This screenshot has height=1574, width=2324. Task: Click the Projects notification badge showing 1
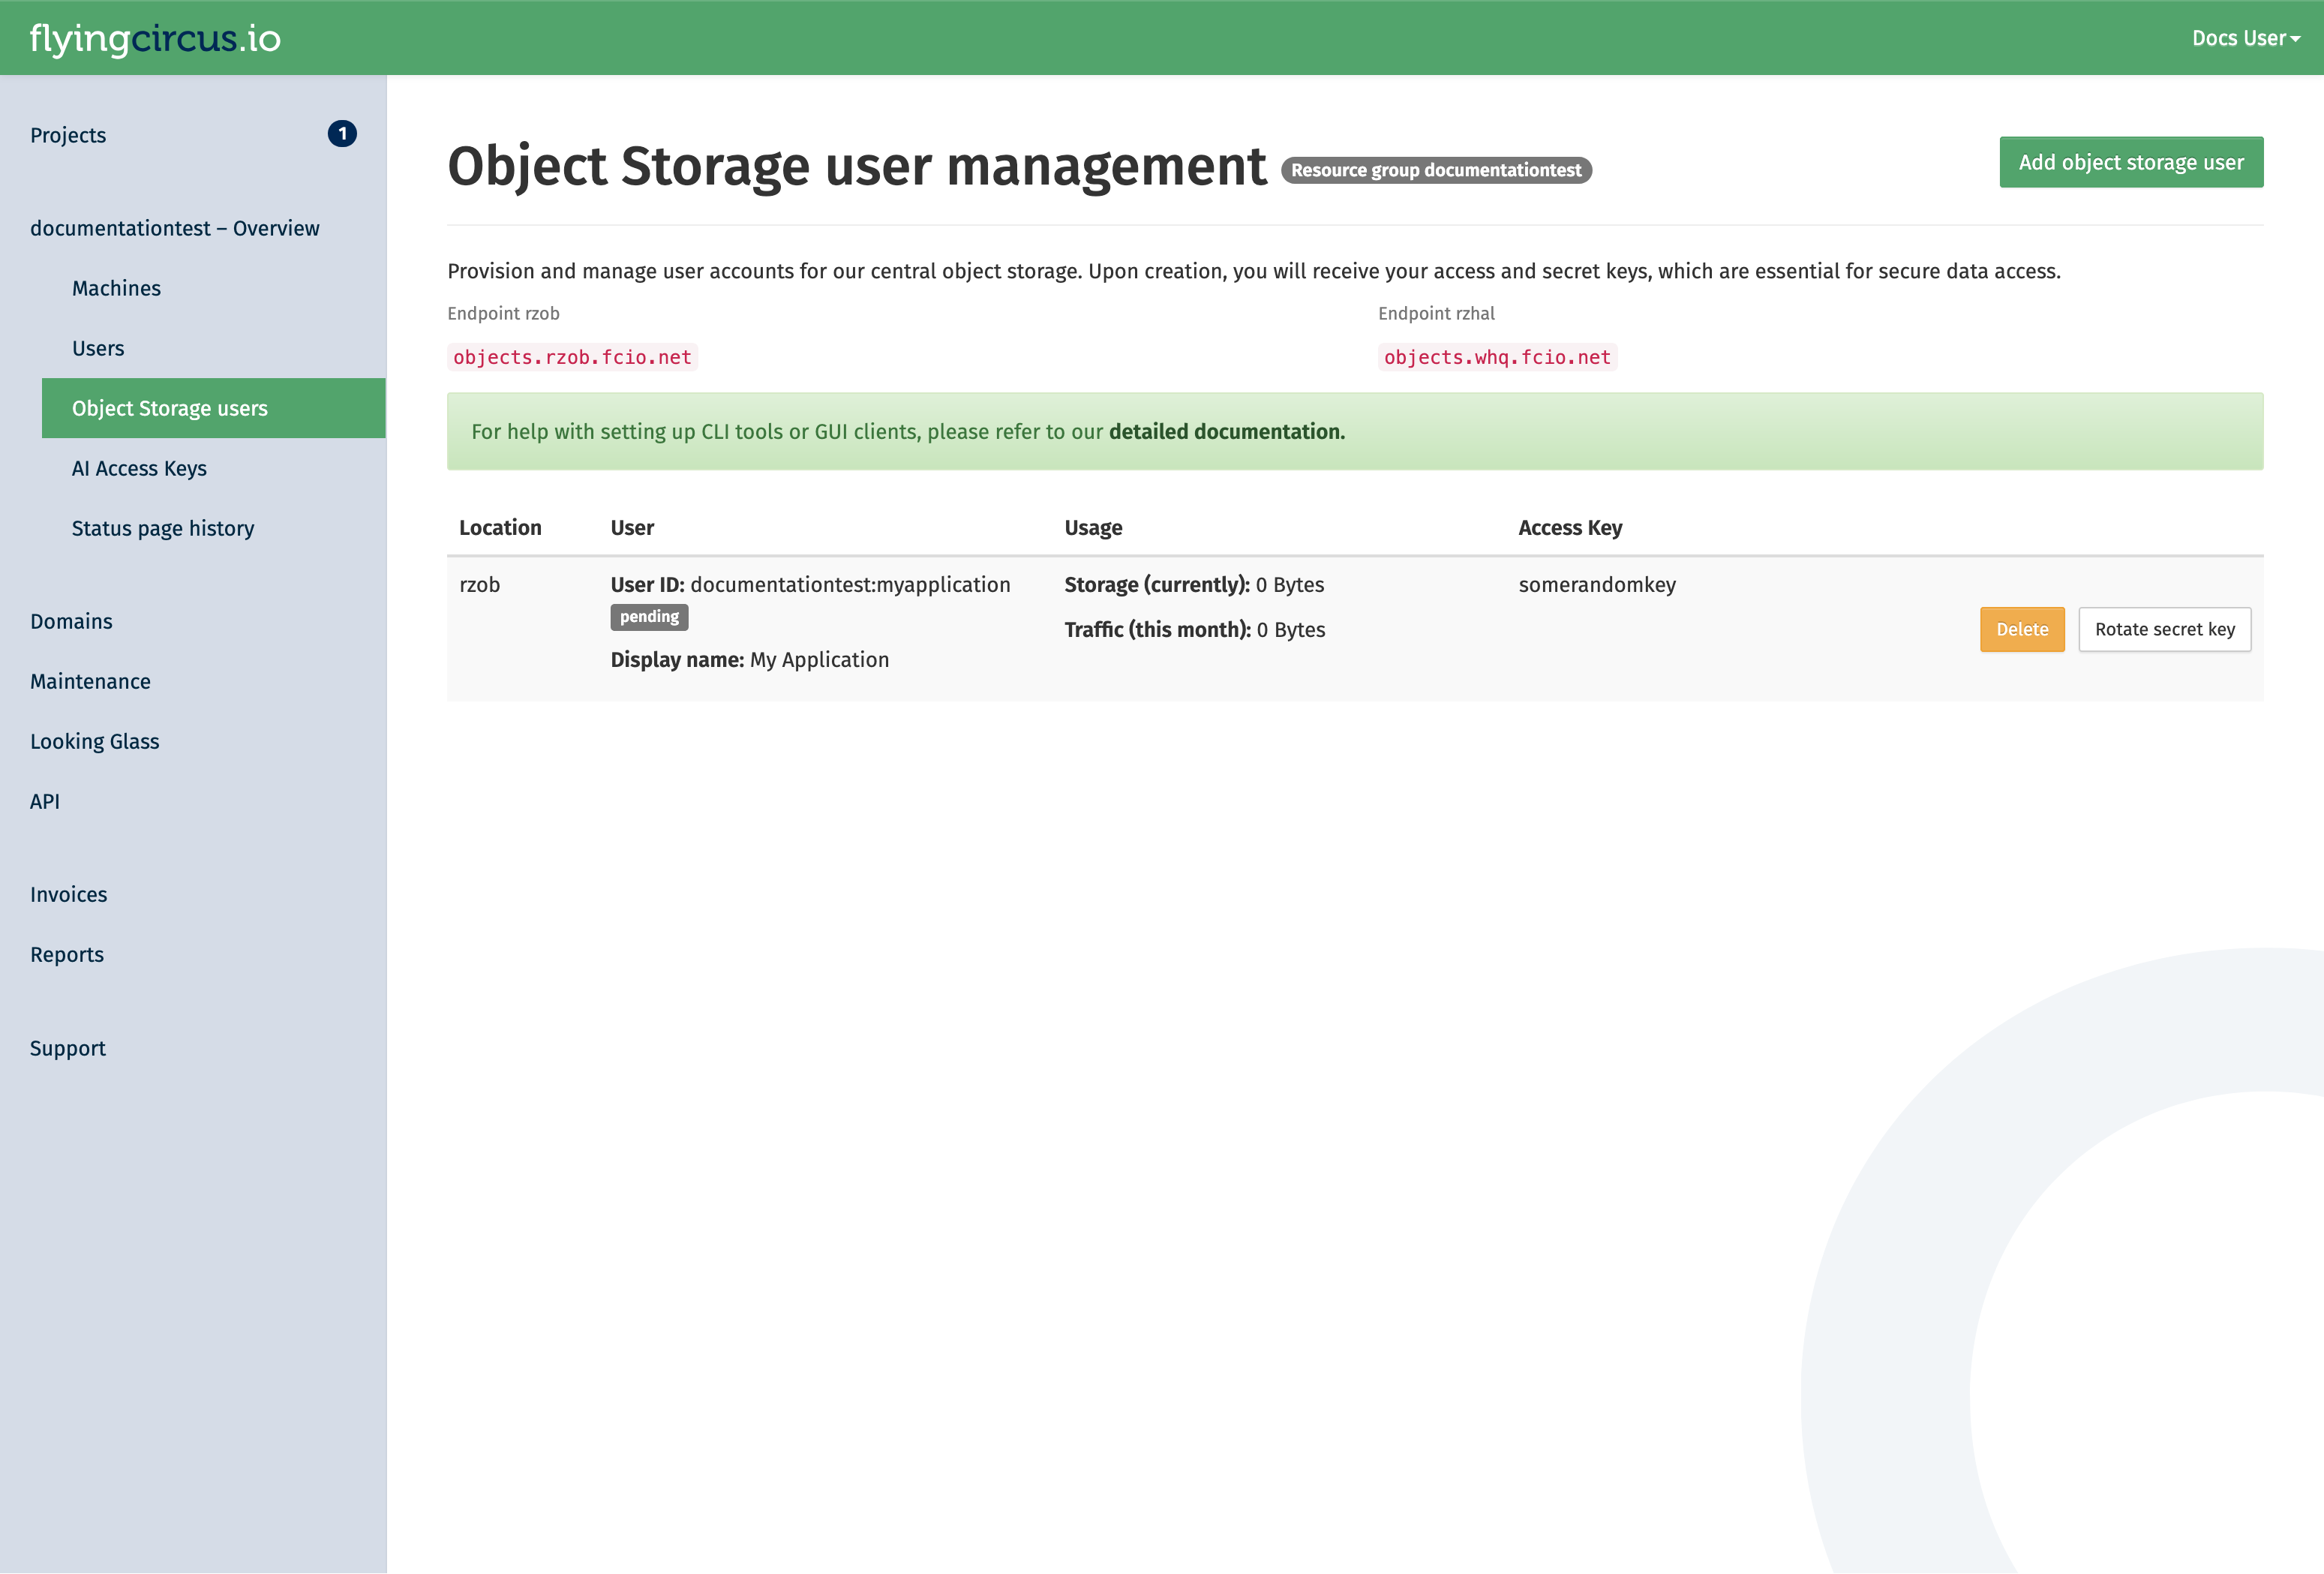click(342, 134)
